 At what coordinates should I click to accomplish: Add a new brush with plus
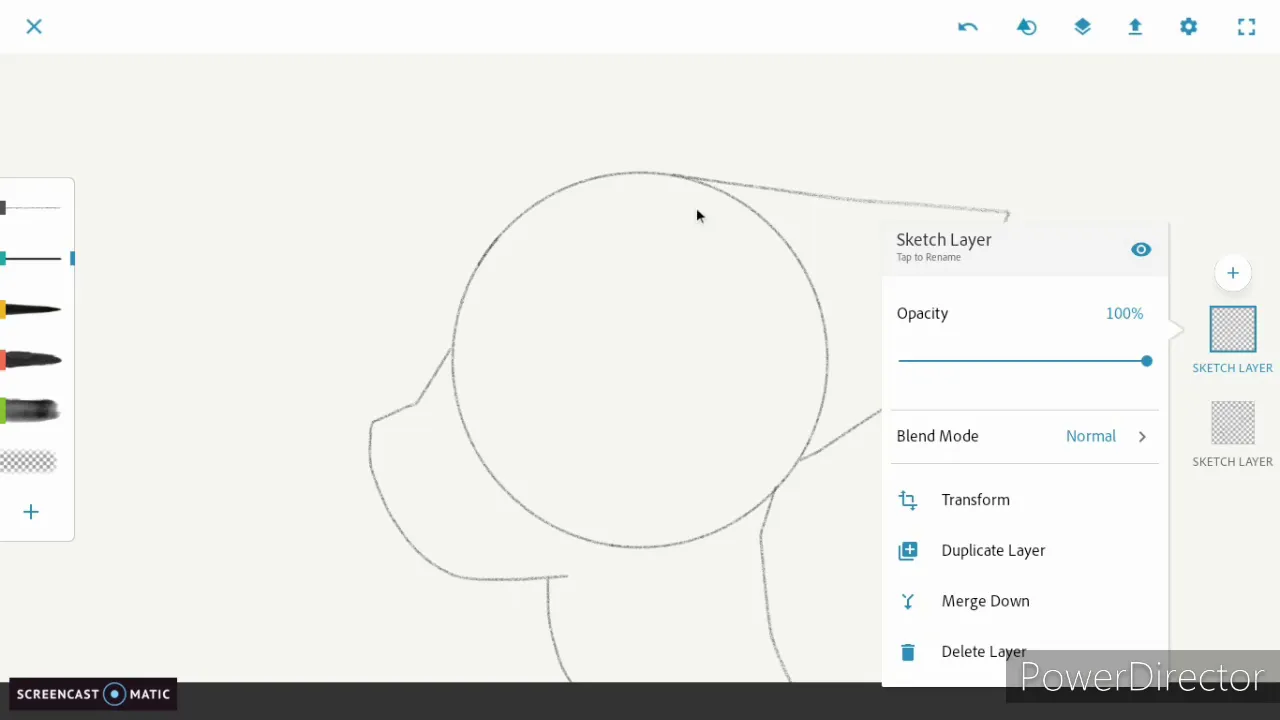(x=31, y=512)
